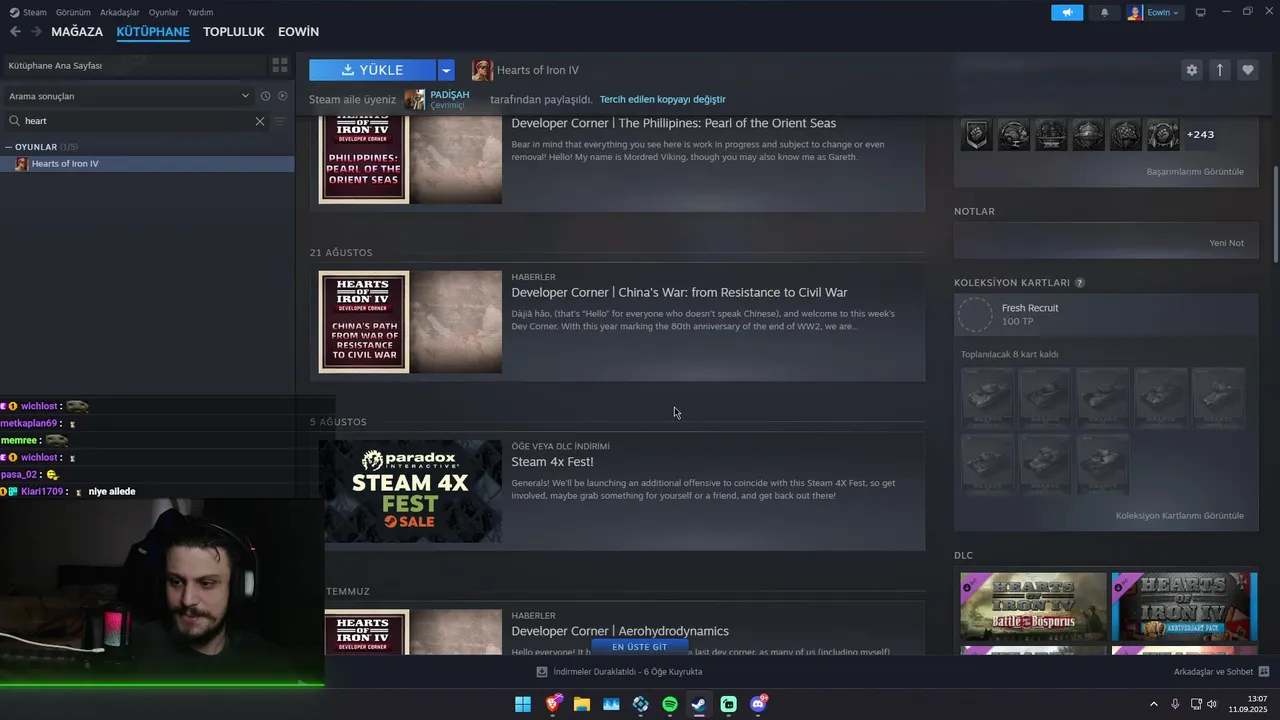This screenshot has width=1280, height=720.
Task: Open the Oyunlar menu
Action: (x=163, y=12)
